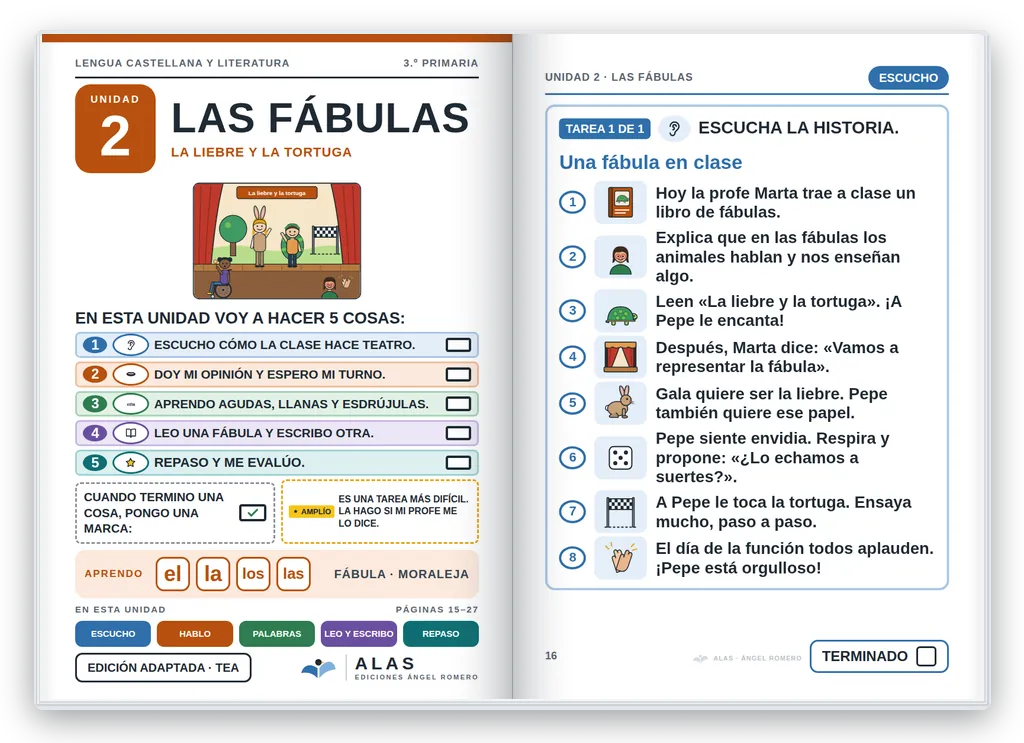This screenshot has height=743, width=1024.
Task: Click the word card la
Action: [213, 574]
